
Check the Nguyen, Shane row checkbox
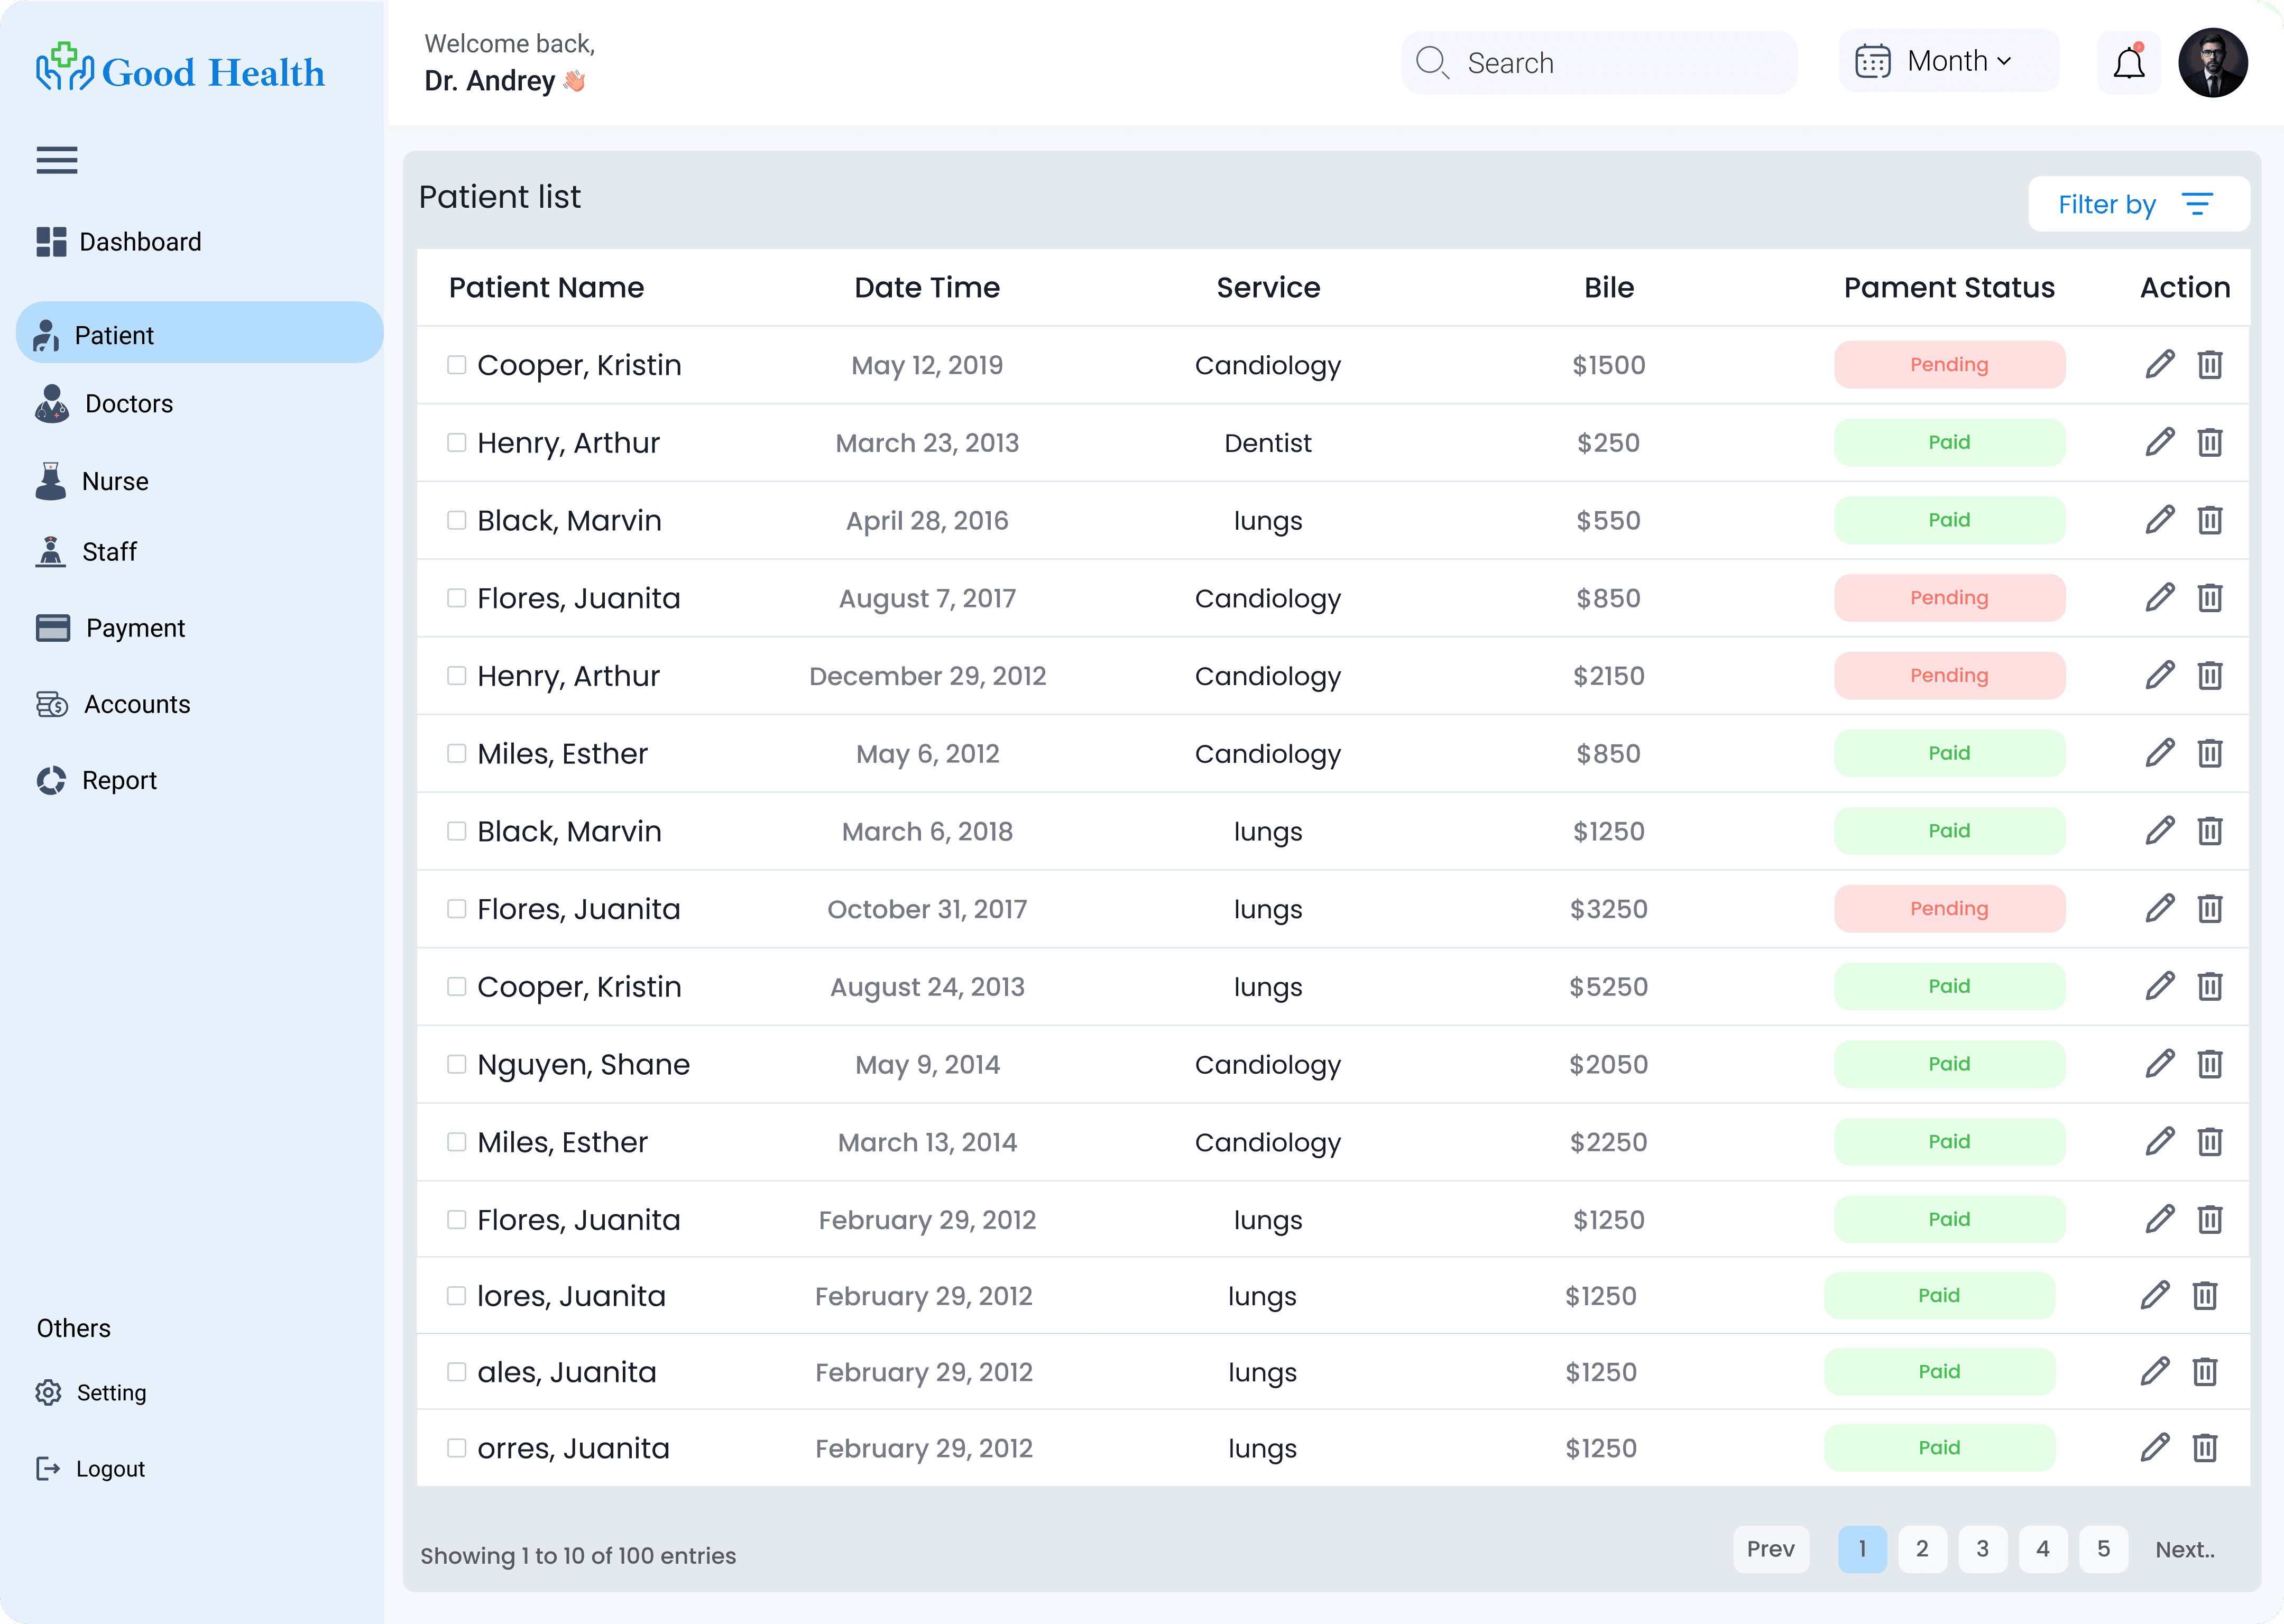point(457,1064)
